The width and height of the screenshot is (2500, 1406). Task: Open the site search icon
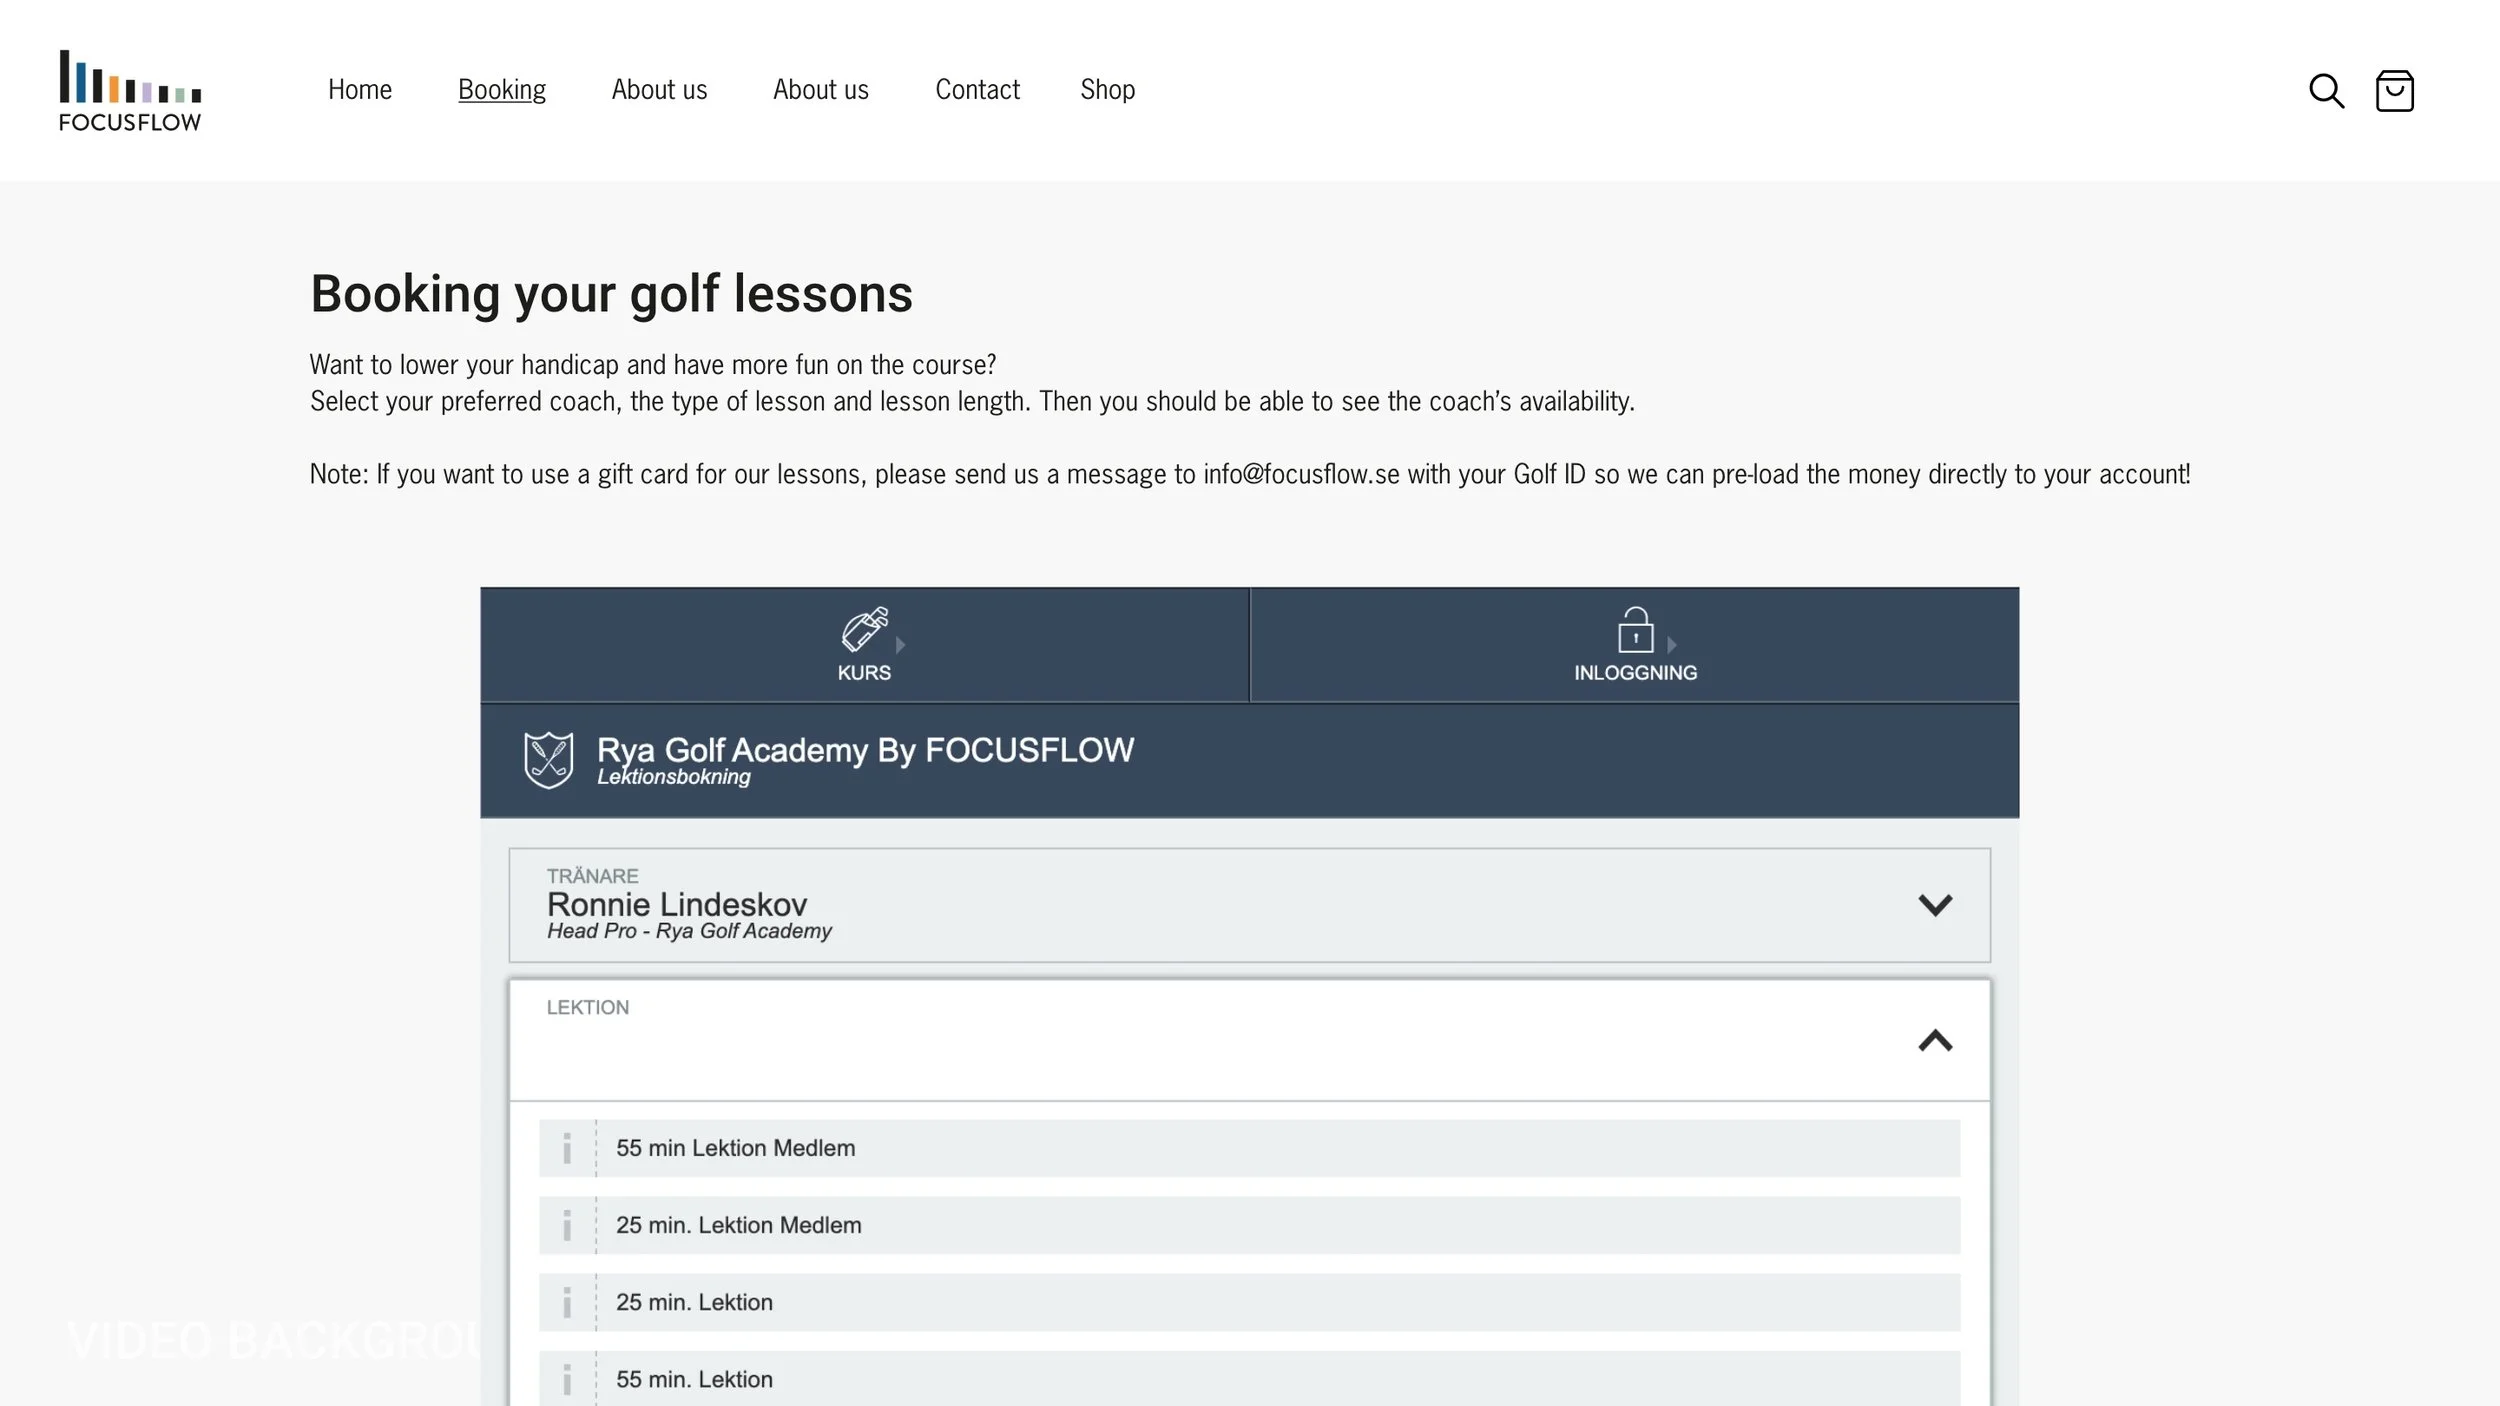point(2326,91)
